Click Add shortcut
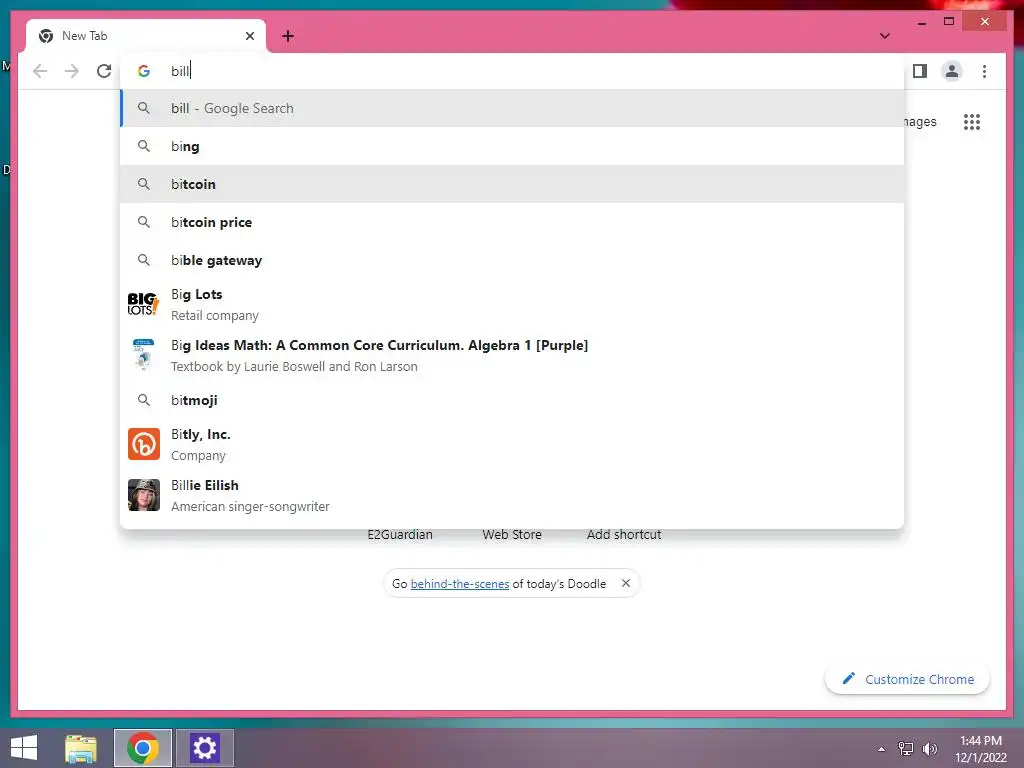1024x768 pixels. tap(624, 534)
